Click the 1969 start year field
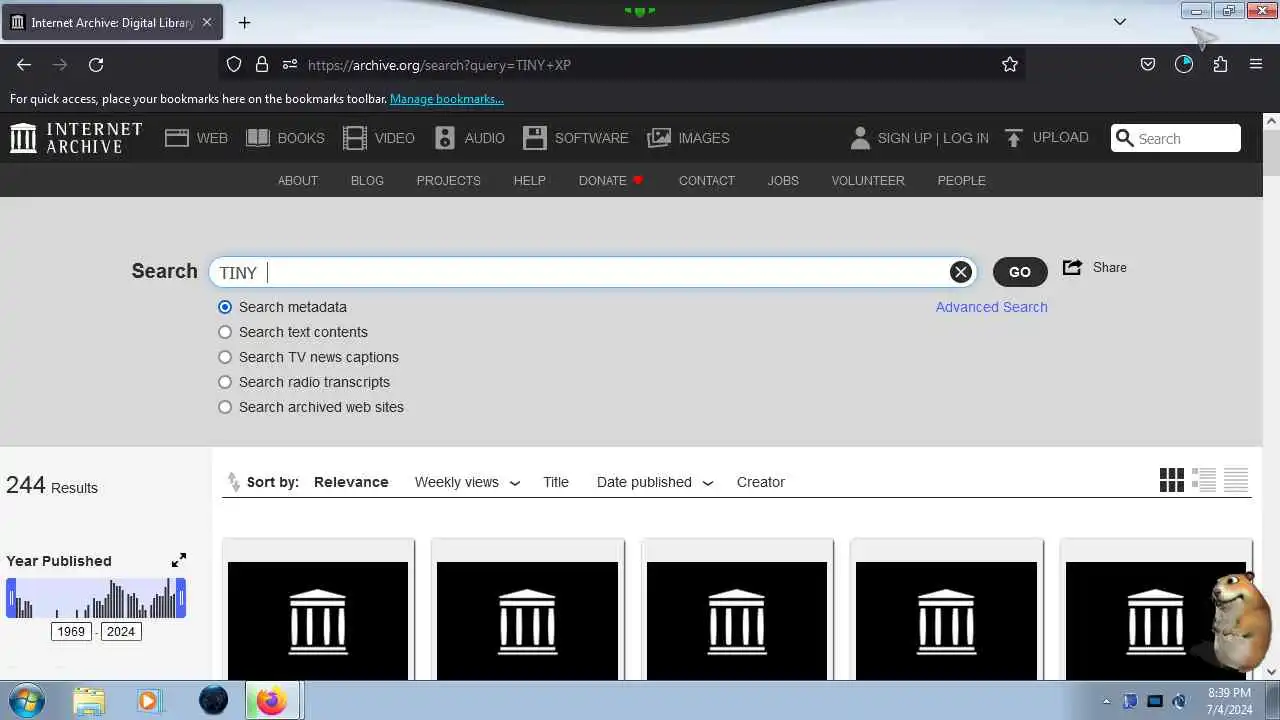 tap(71, 631)
